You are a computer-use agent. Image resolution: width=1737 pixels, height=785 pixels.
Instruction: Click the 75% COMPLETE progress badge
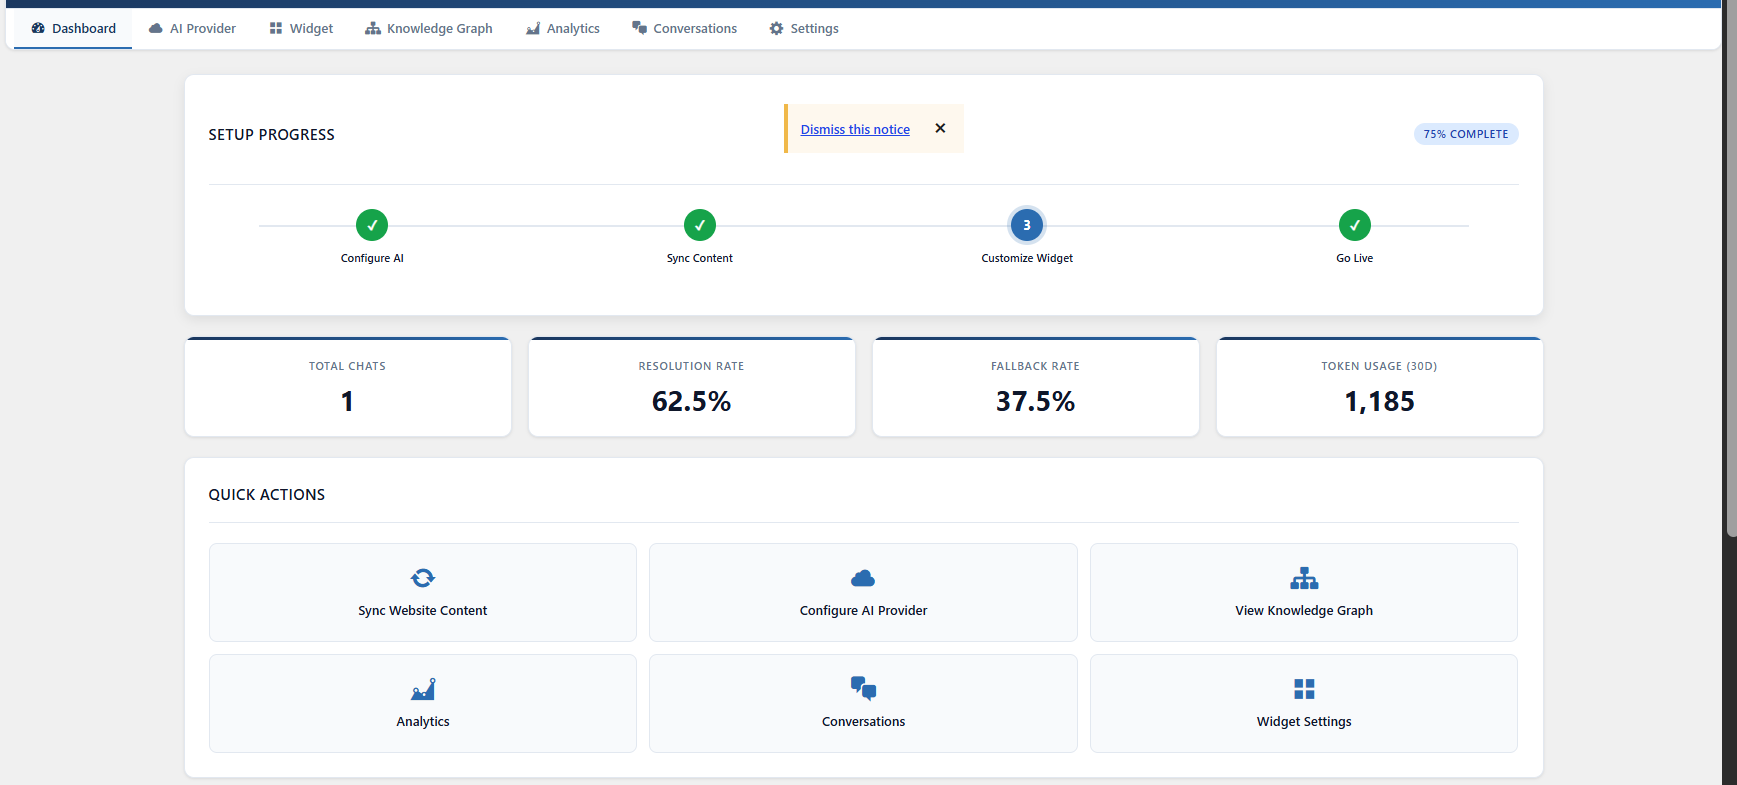pyautogui.click(x=1466, y=134)
